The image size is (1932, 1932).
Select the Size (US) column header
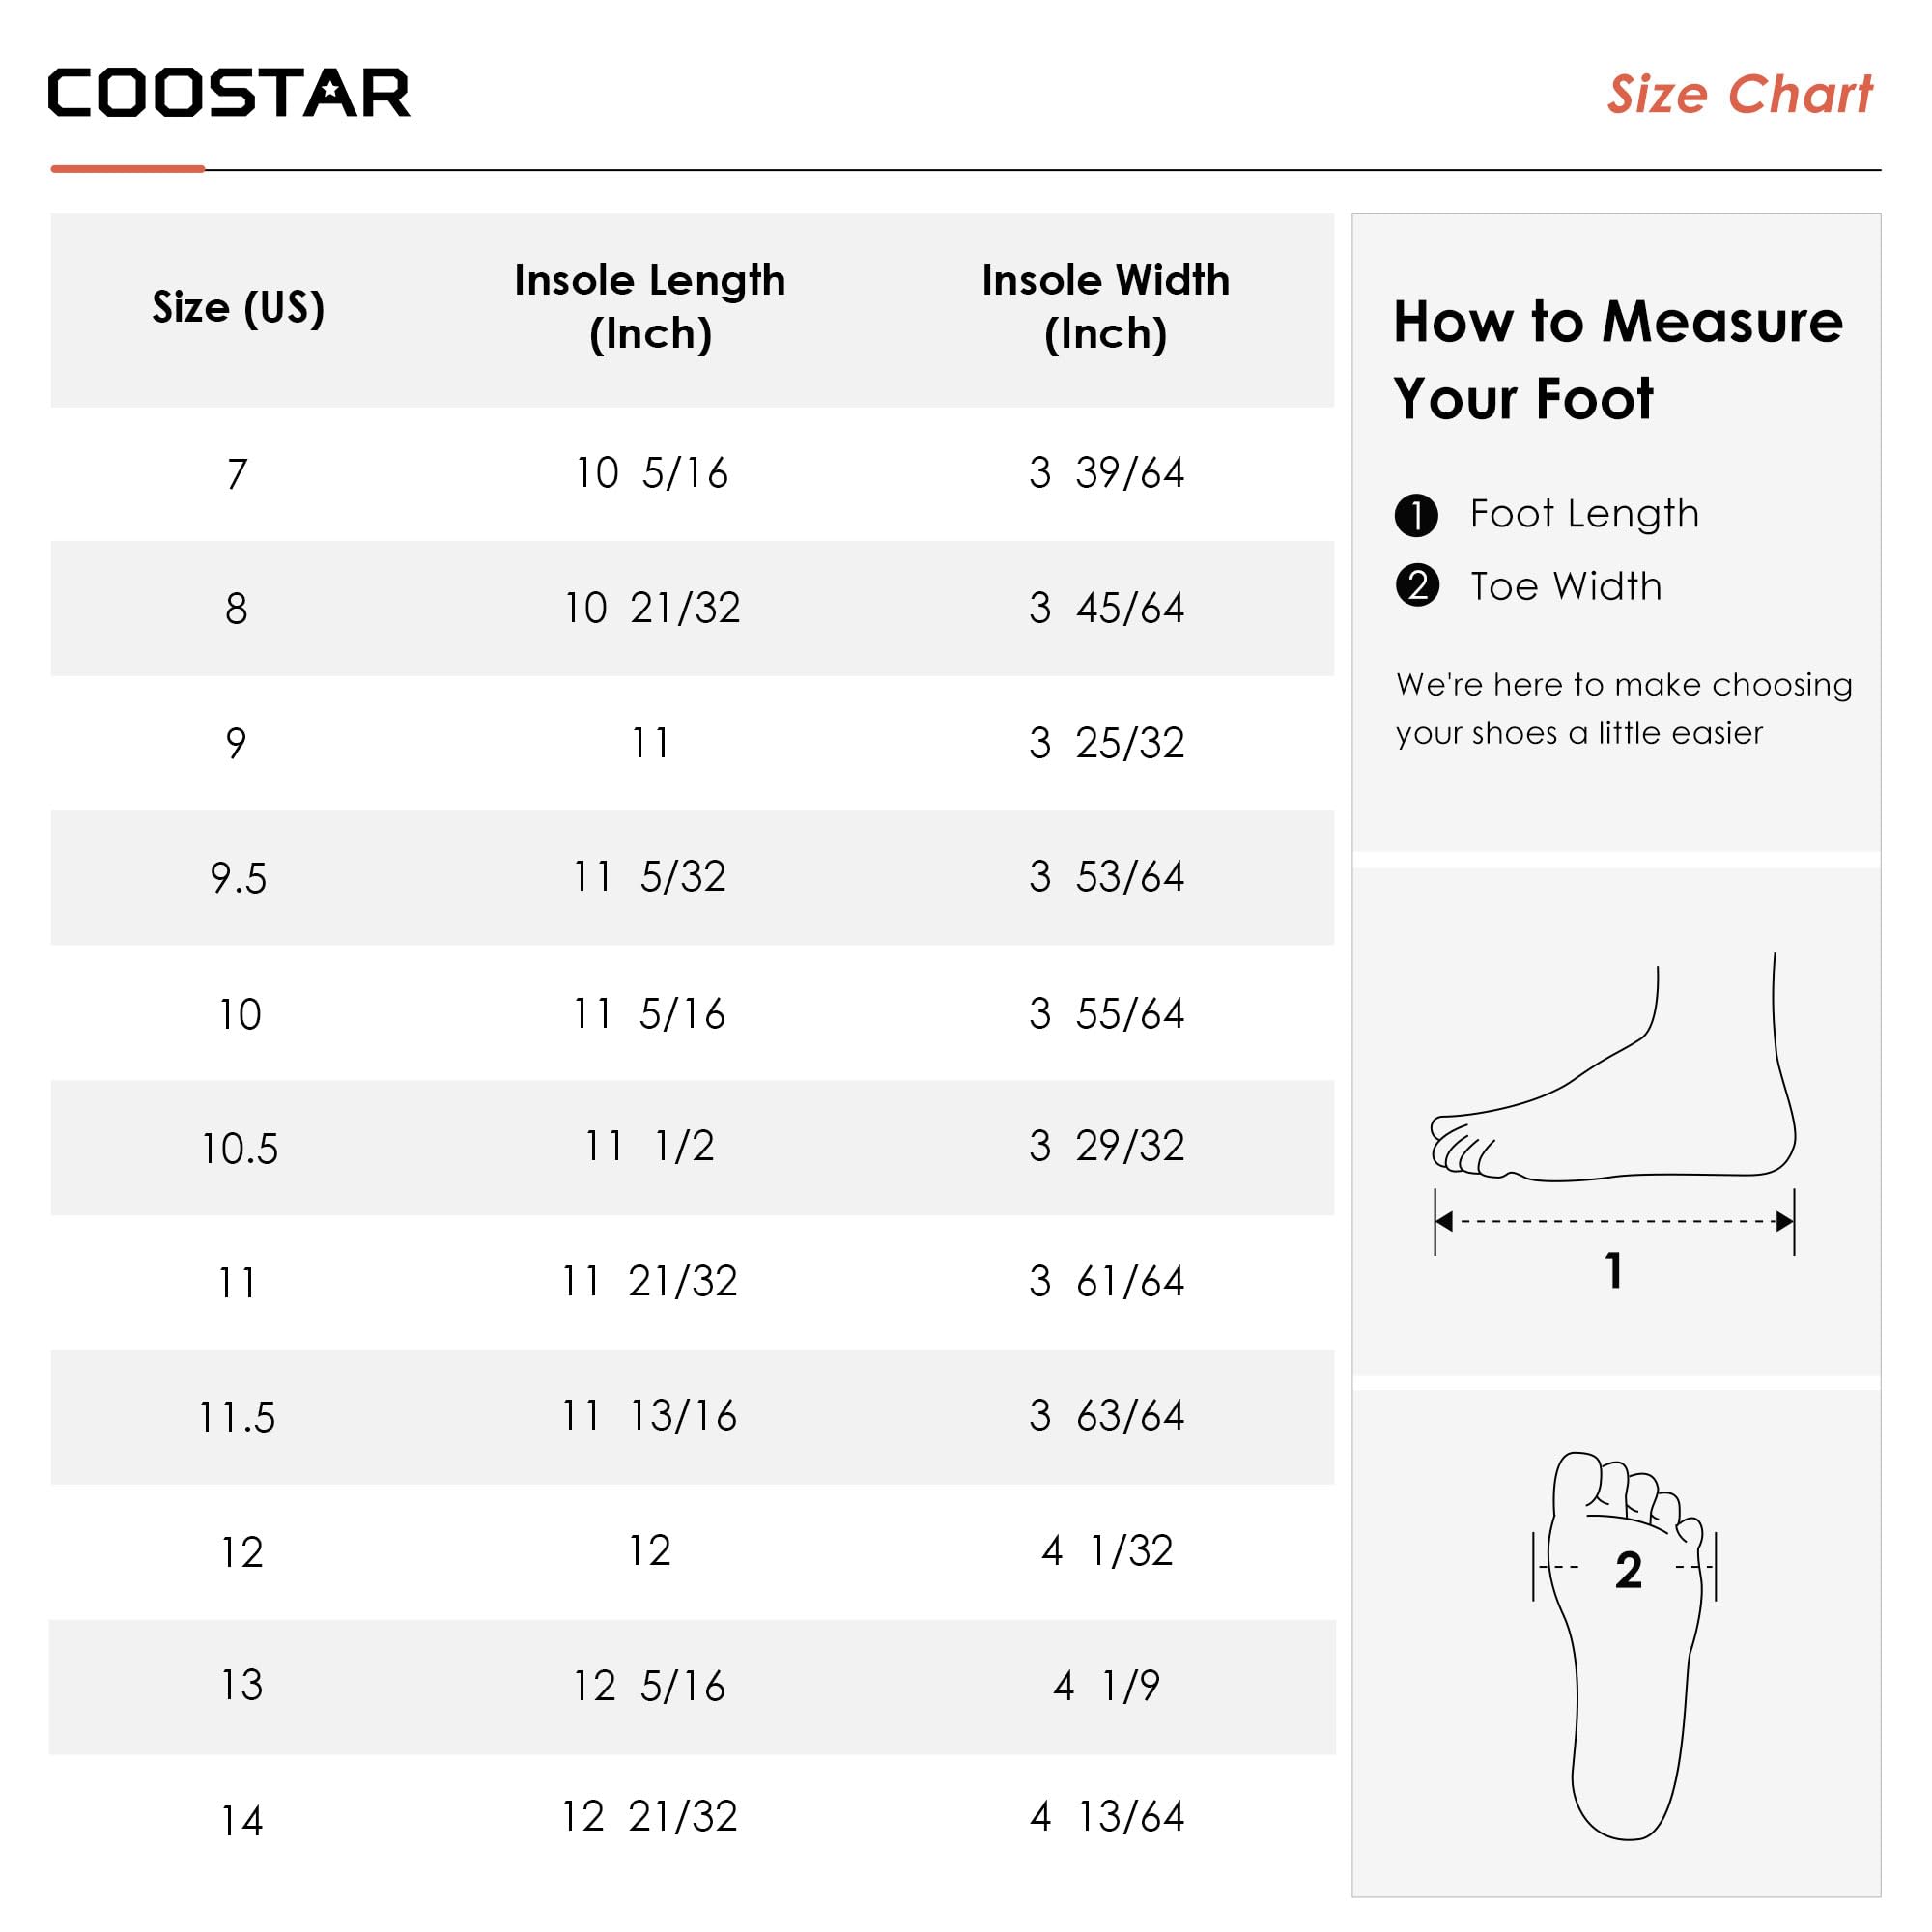coord(238,307)
